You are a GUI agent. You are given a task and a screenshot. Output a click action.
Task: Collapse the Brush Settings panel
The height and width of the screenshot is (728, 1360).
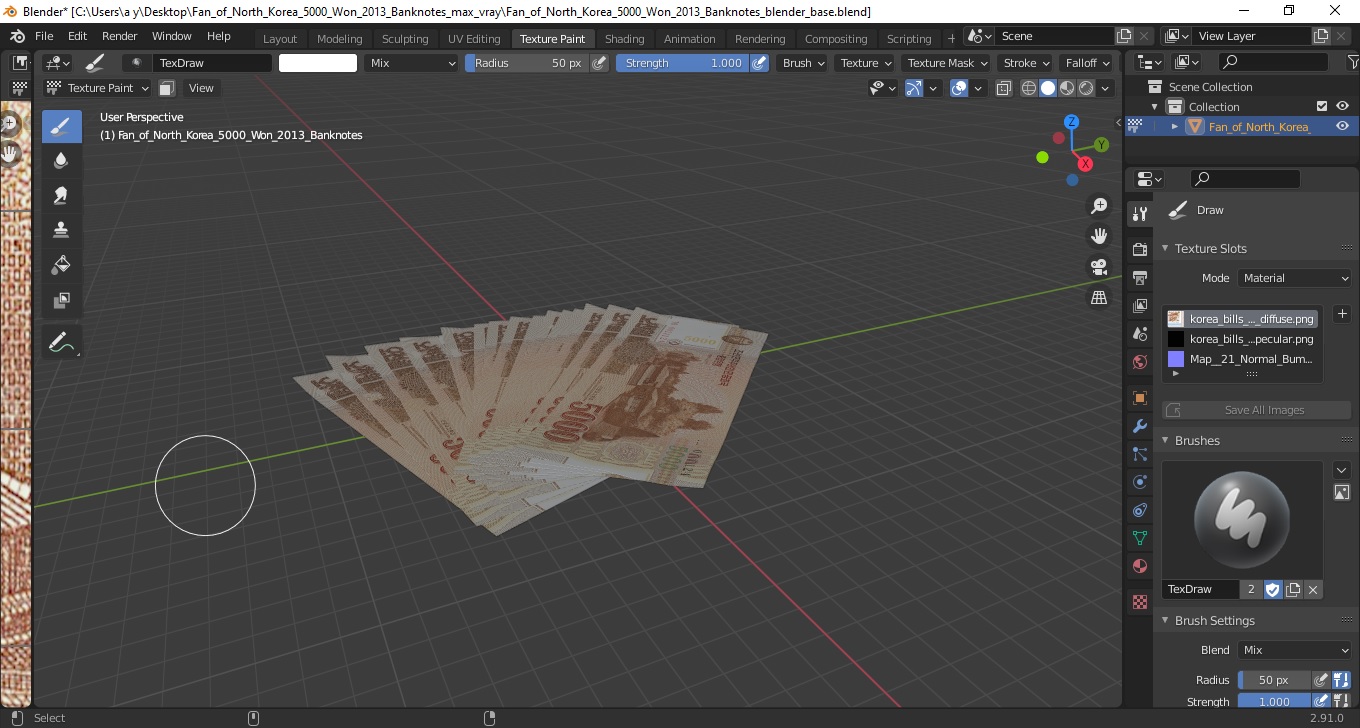pyautogui.click(x=1165, y=621)
